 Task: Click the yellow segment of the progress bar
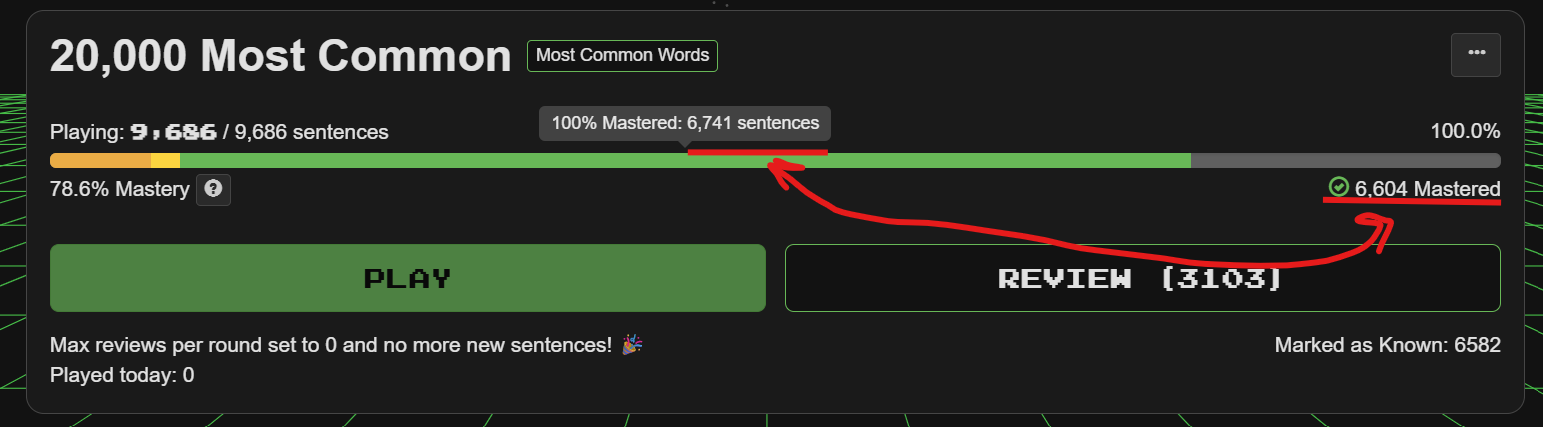point(165,160)
